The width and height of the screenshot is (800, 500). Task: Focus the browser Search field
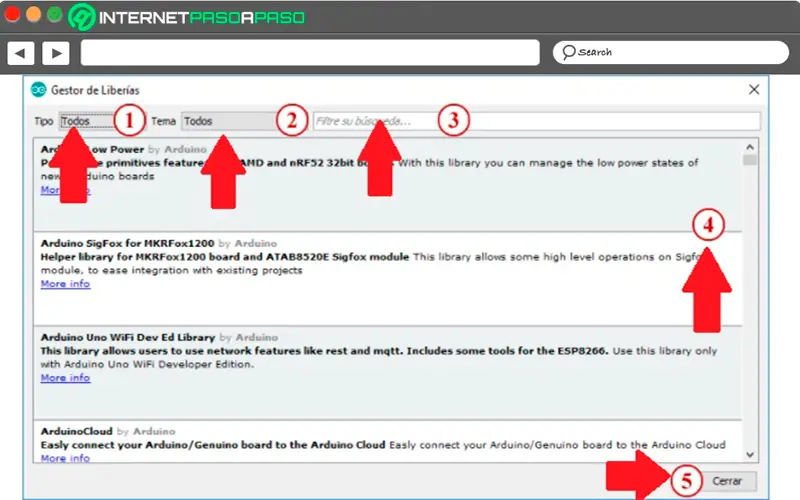671,53
